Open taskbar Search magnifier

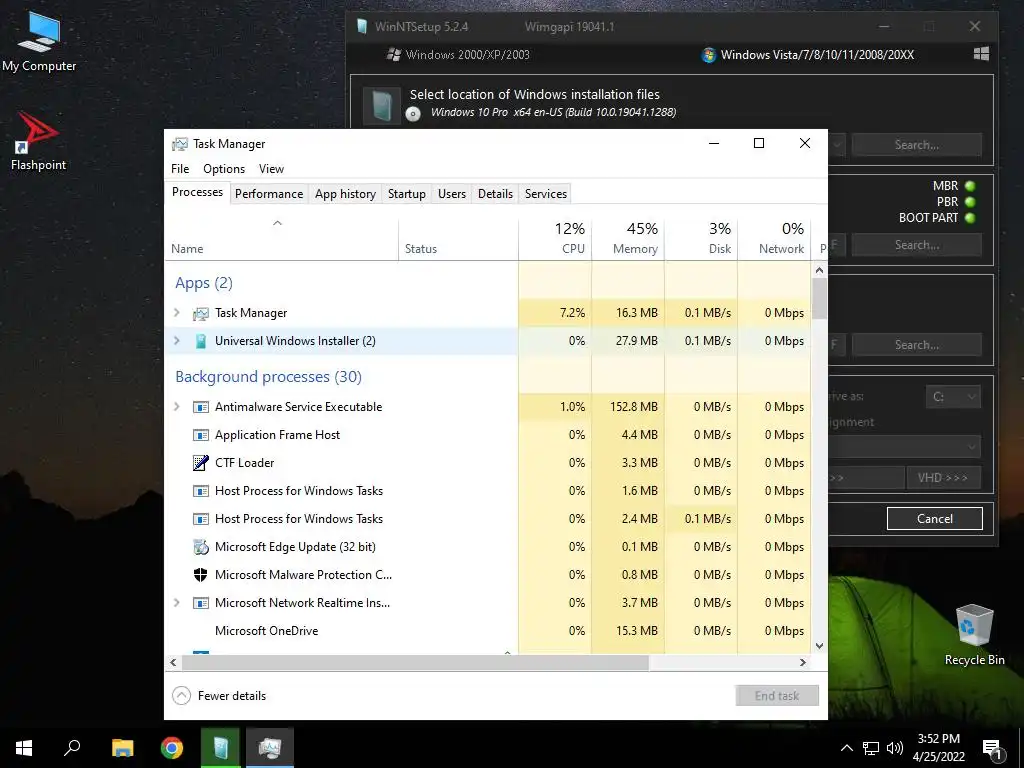(72, 748)
